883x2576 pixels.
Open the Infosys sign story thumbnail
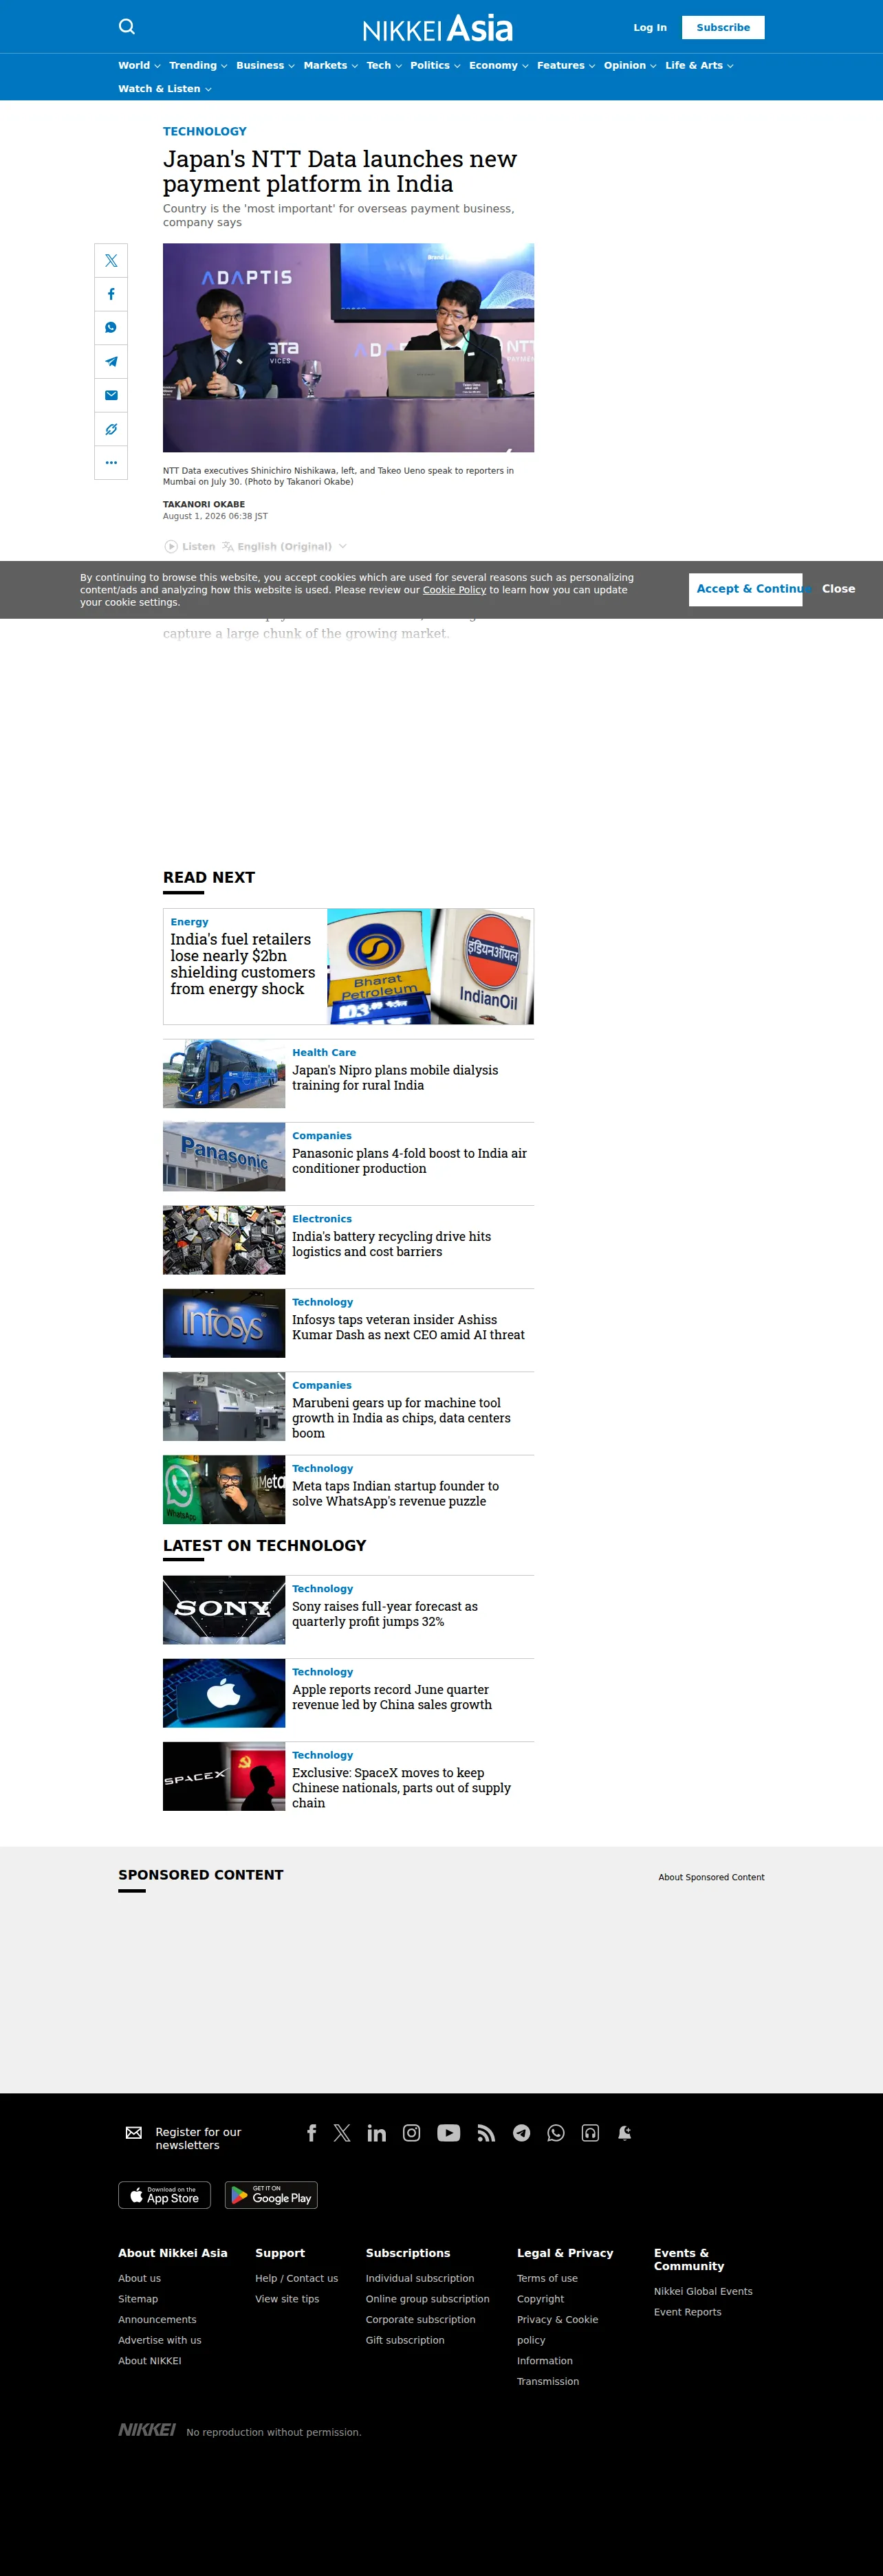tap(224, 1323)
